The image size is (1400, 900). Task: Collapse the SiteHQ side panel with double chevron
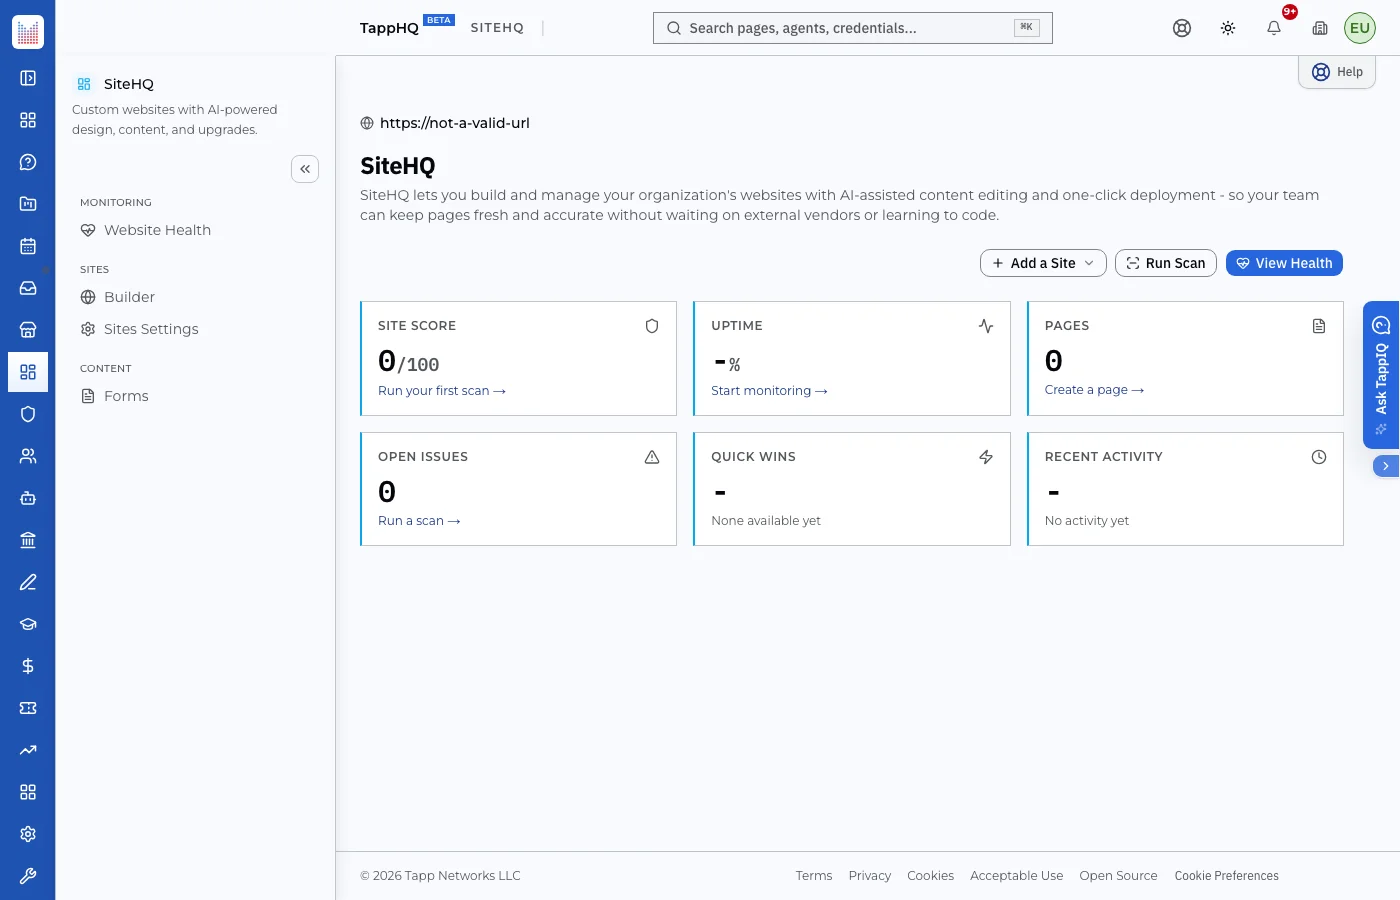(x=305, y=169)
